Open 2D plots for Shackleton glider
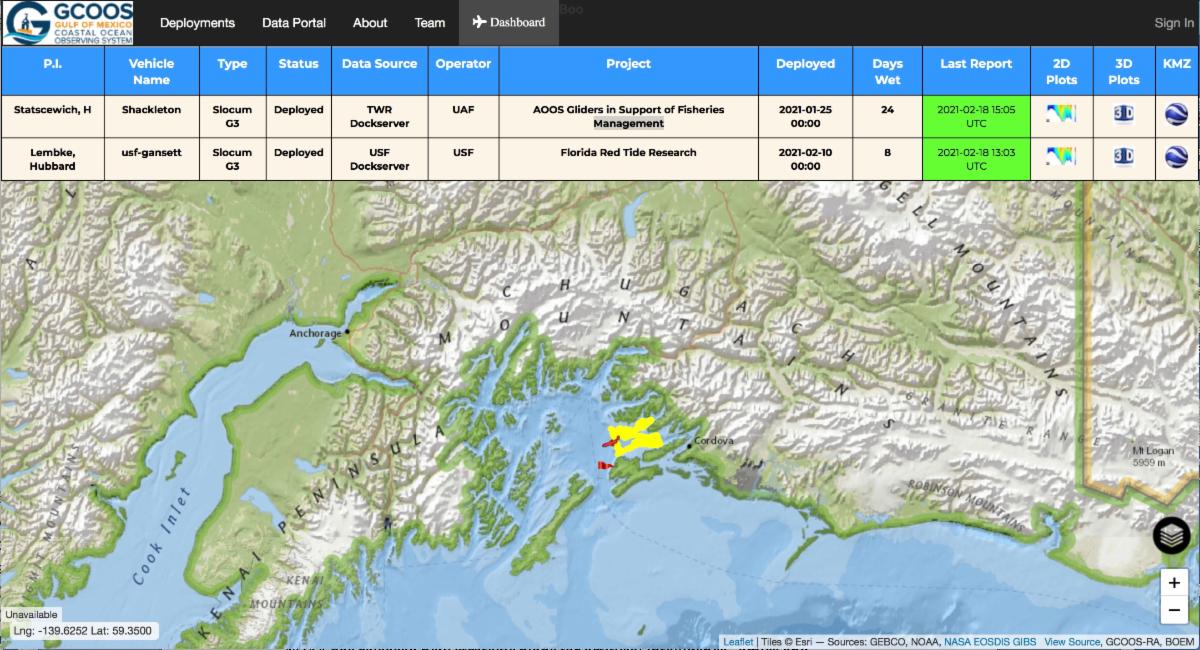Screen dimensions: 1200x650 (1061, 113)
